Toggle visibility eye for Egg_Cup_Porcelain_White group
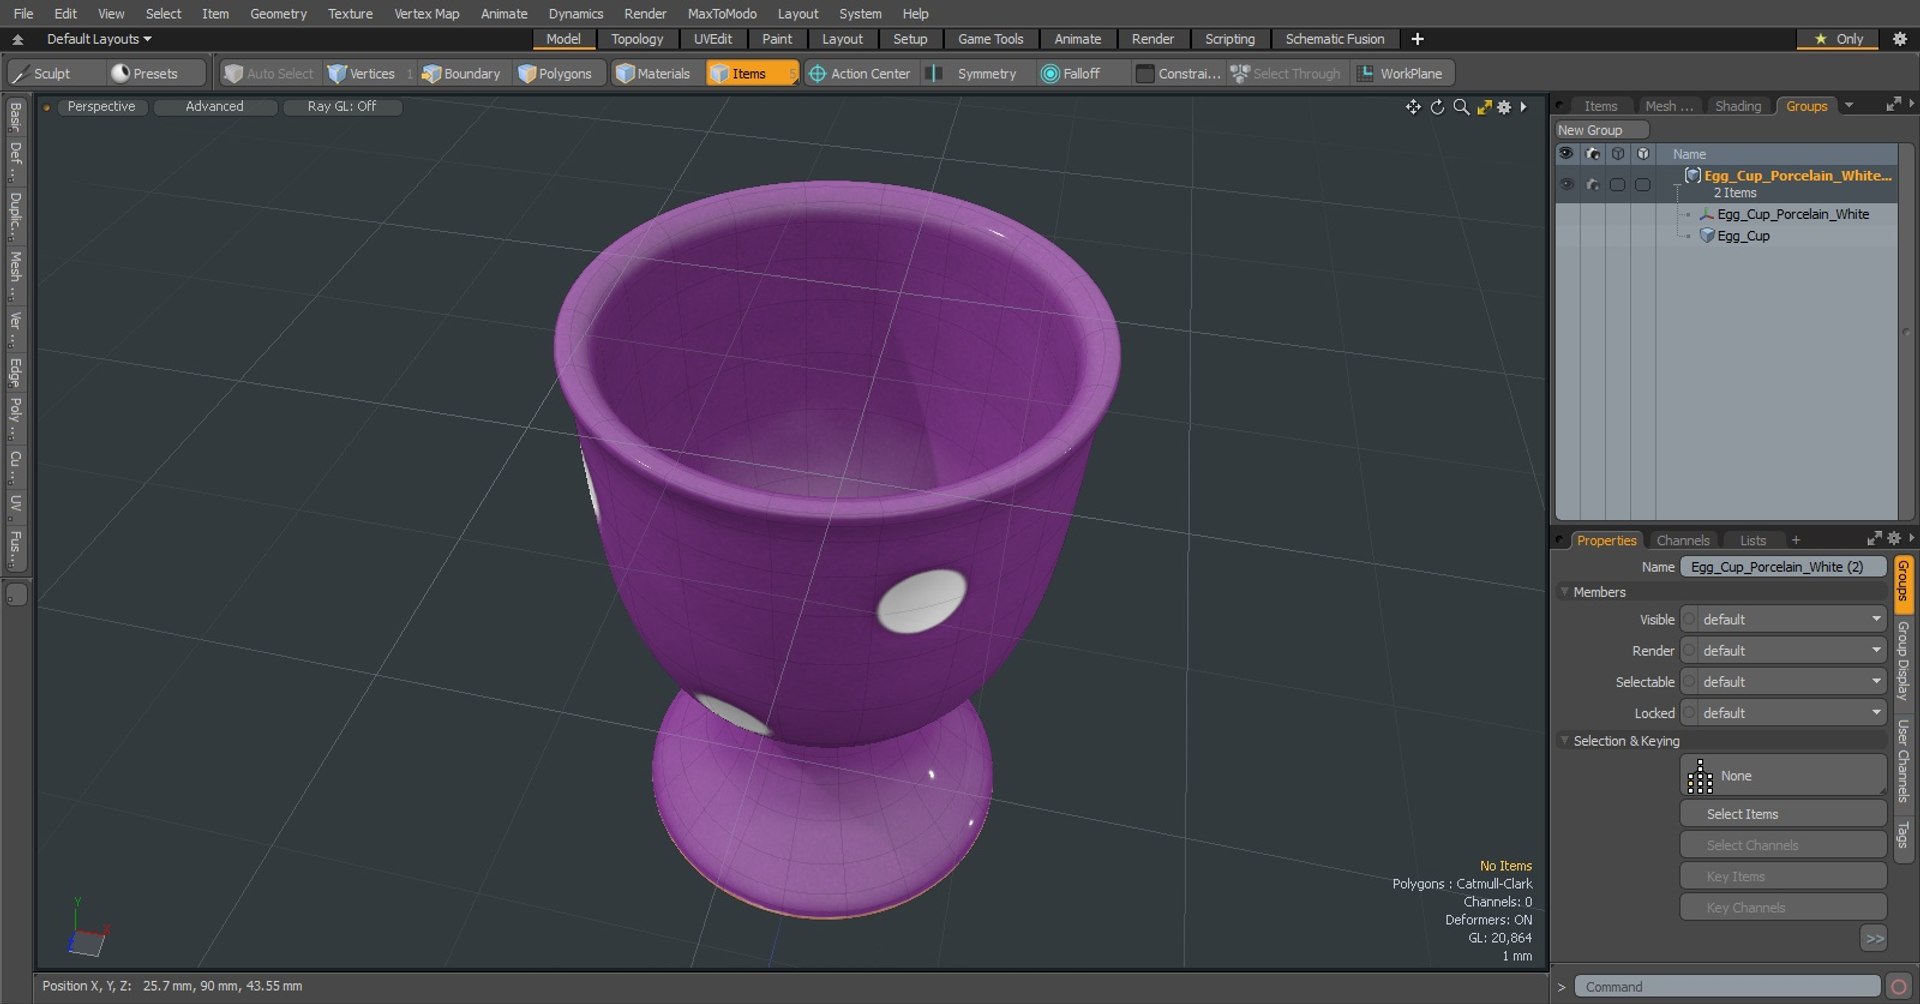The width and height of the screenshot is (1920, 1004). (x=1566, y=184)
